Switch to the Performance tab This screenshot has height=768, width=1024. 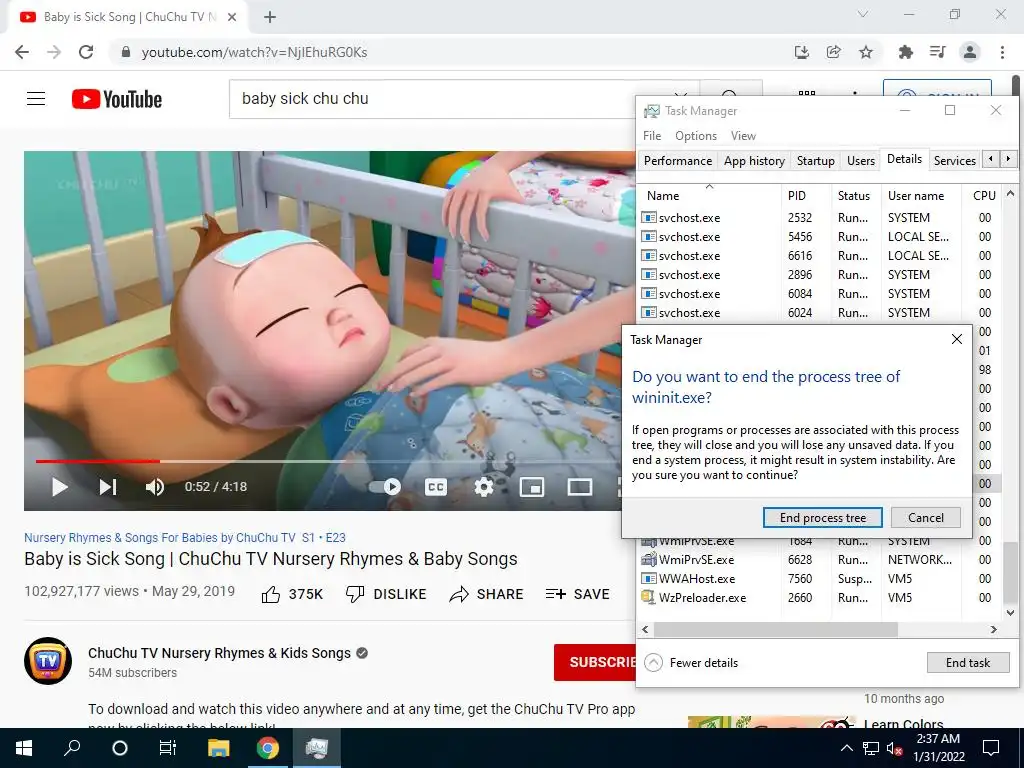coord(678,161)
